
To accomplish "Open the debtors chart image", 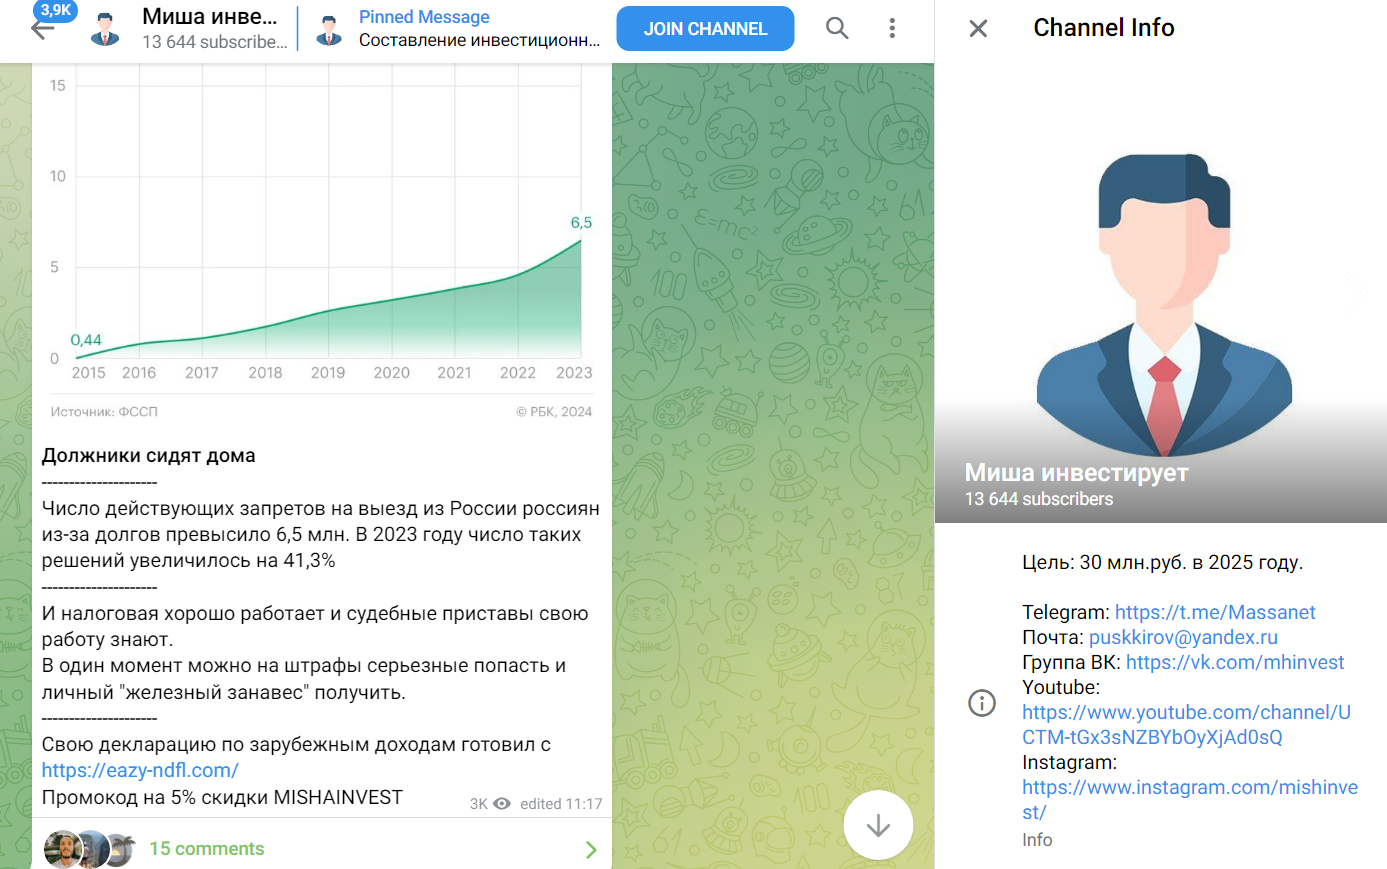I will [x=322, y=245].
